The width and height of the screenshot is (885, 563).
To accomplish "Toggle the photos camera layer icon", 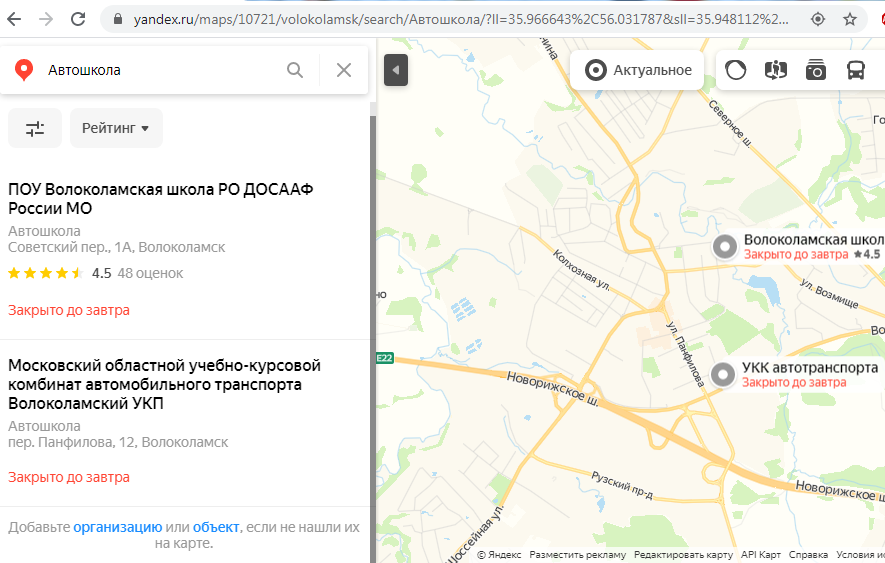I will [816, 70].
